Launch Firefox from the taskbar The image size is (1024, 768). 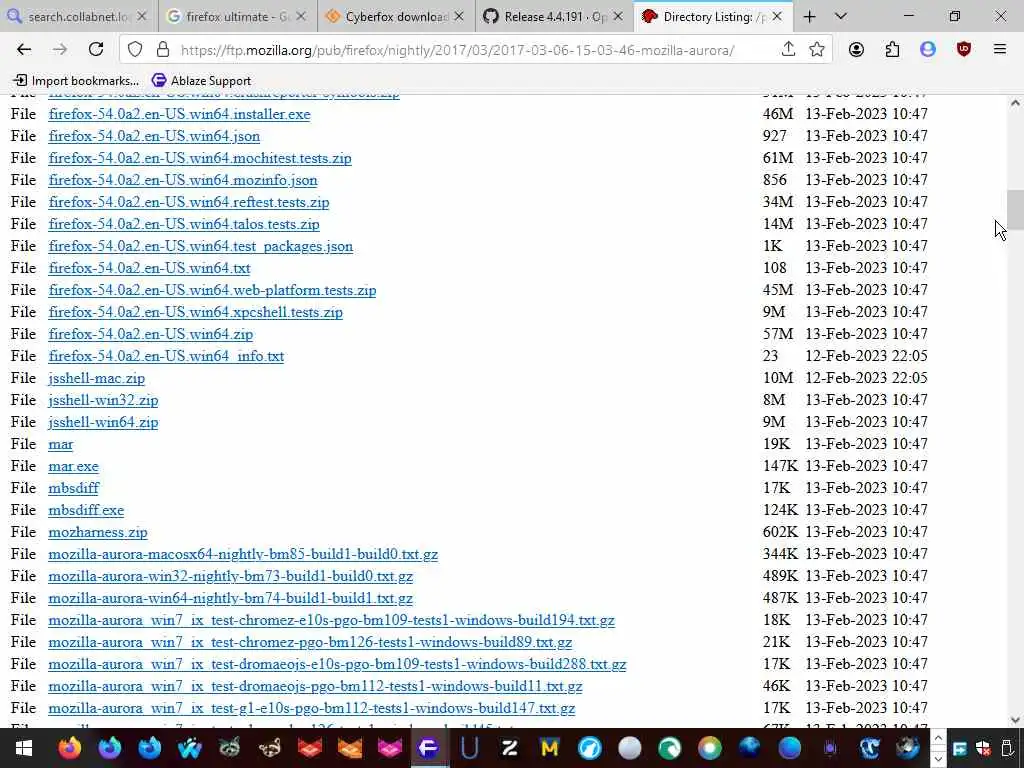click(69, 748)
